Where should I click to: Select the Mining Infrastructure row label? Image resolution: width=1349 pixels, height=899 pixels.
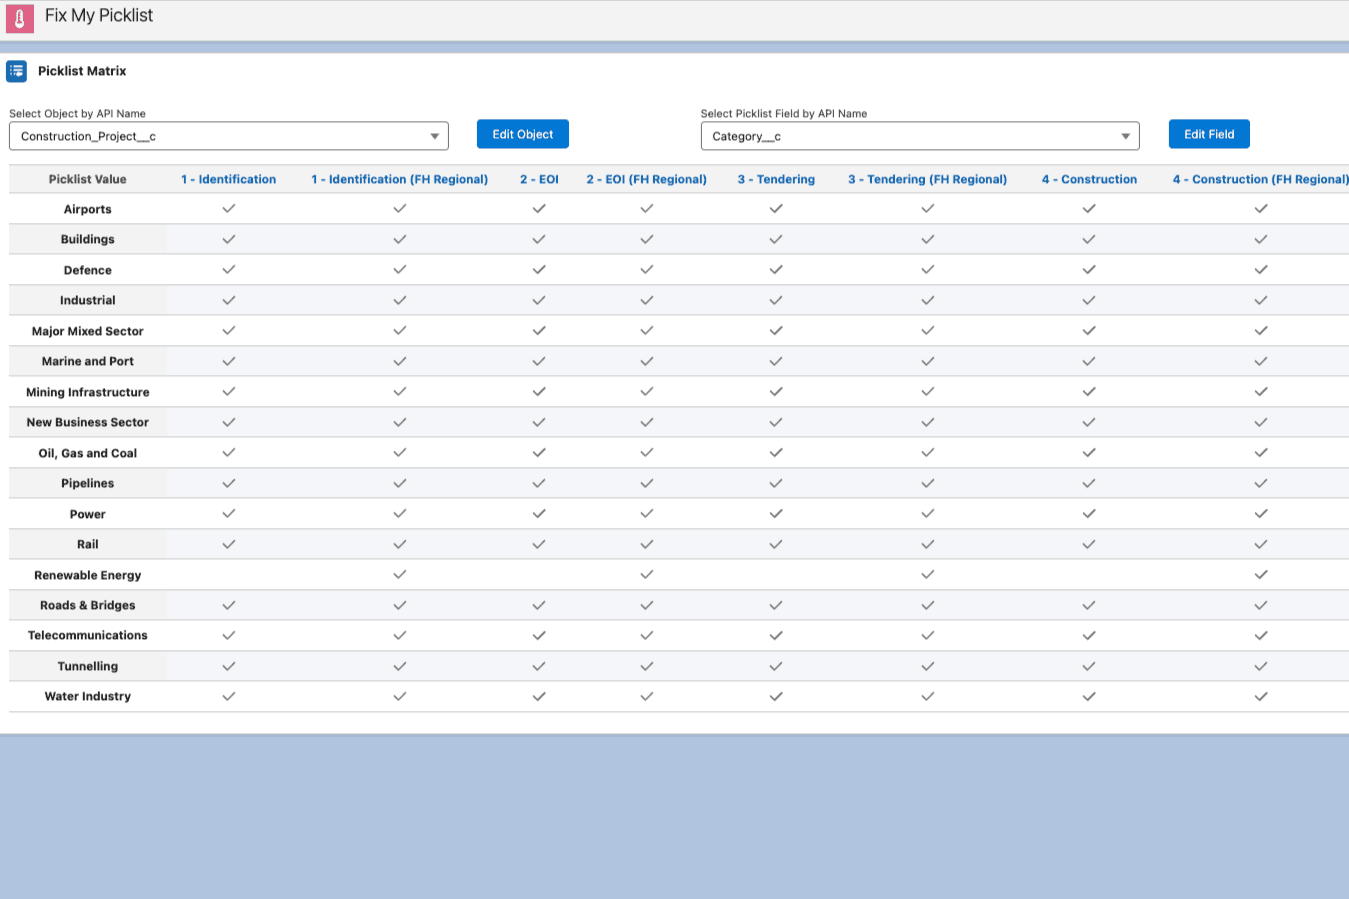(x=88, y=392)
